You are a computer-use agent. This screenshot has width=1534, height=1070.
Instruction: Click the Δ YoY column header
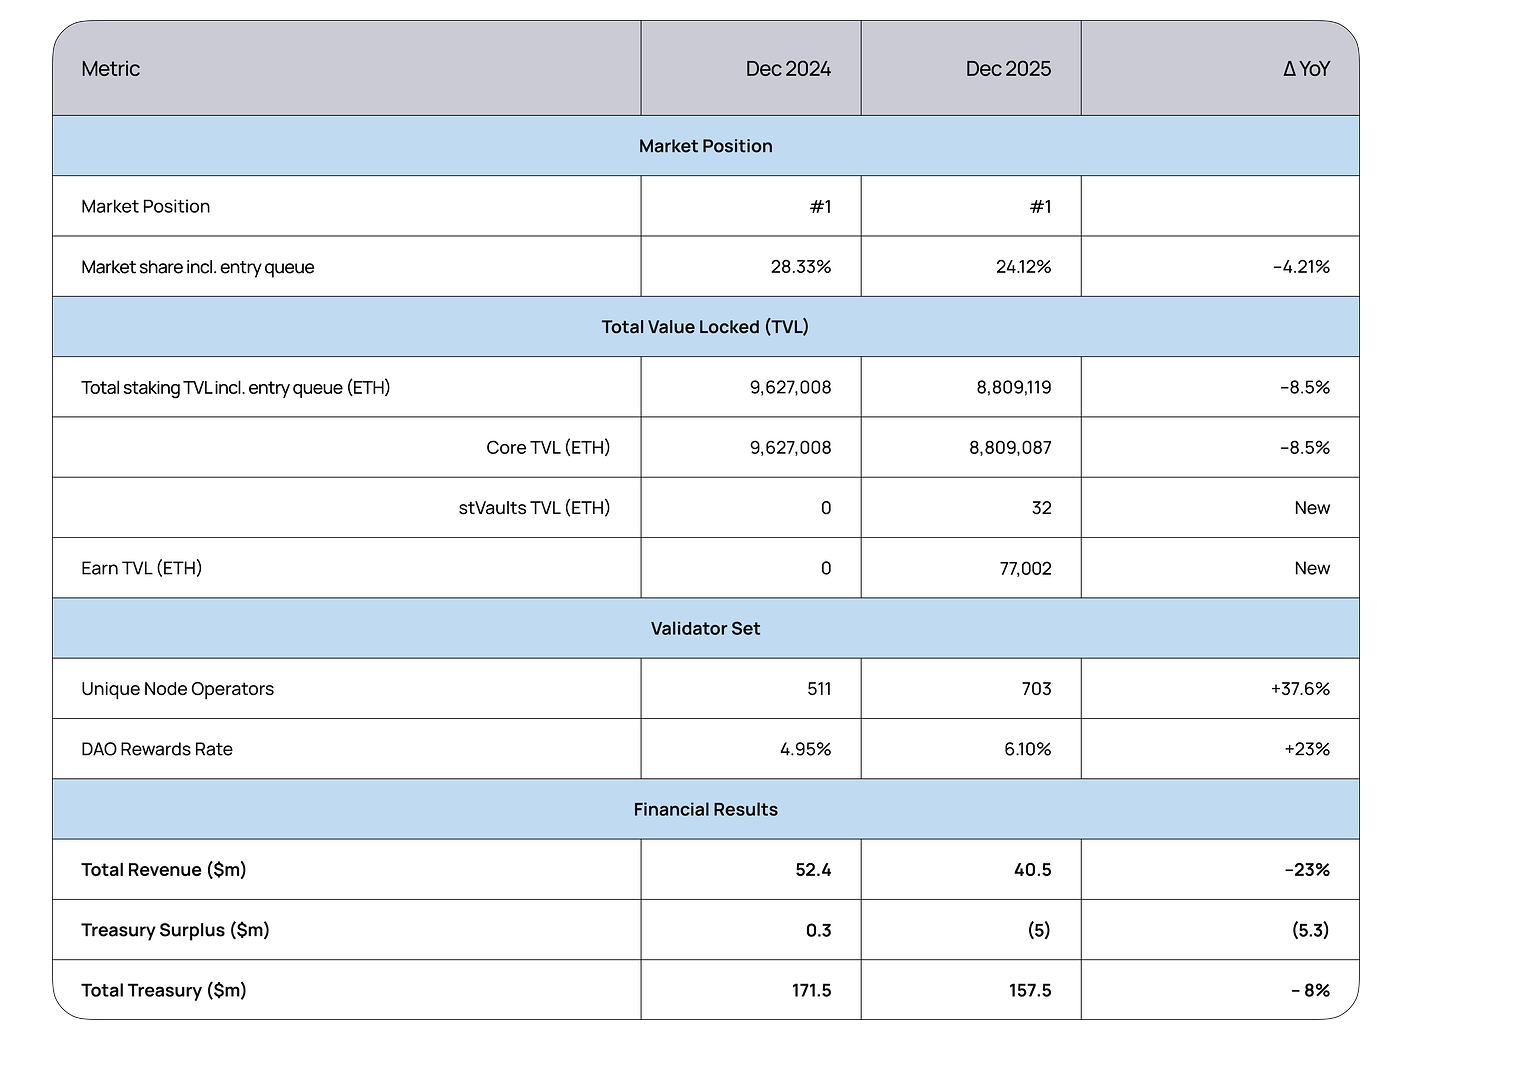pyautogui.click(x=1306, y=69)
